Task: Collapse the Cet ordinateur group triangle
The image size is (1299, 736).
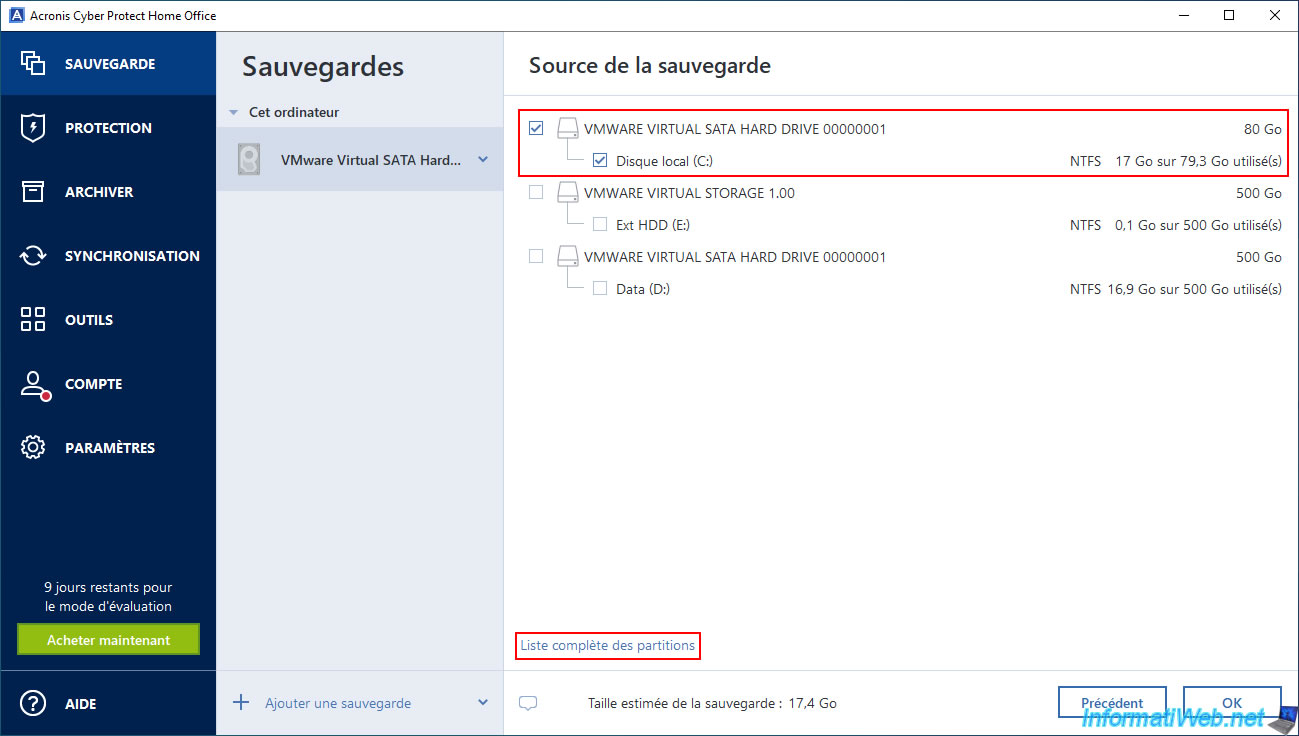Action: coord(233,113)
